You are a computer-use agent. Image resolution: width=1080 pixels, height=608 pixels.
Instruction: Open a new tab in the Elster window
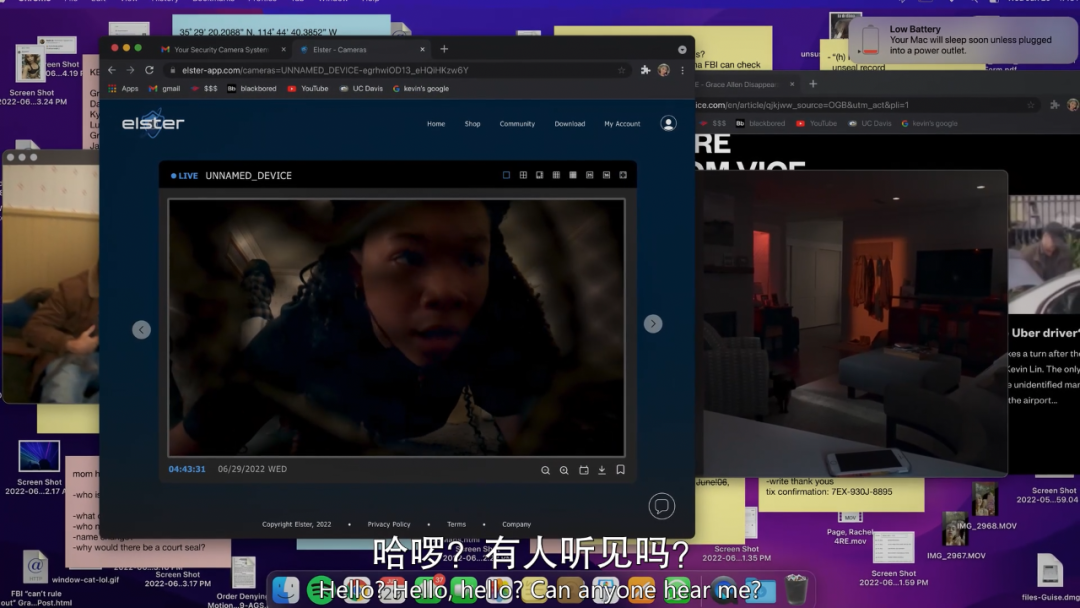pyautogui.click(x=444, y=49)
